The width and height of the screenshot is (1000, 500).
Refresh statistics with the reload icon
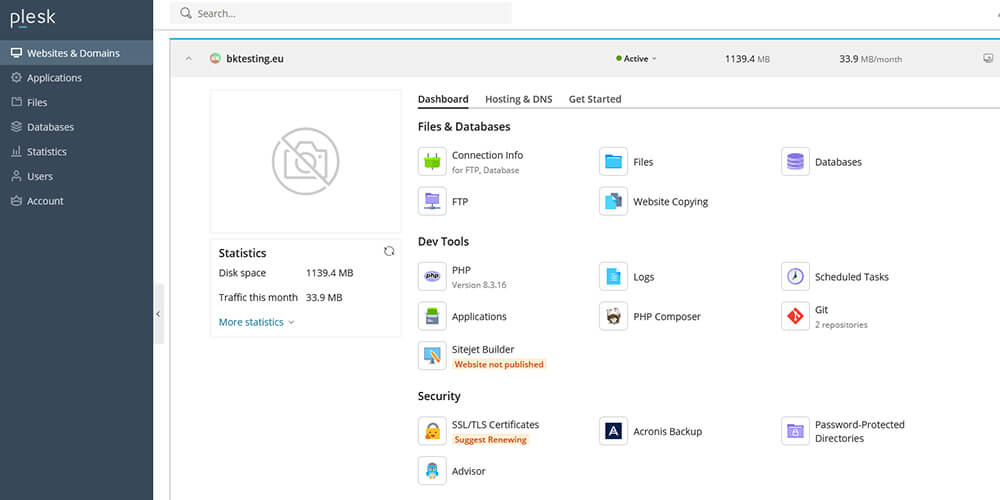pyautogui.click(x=389, y=252)
